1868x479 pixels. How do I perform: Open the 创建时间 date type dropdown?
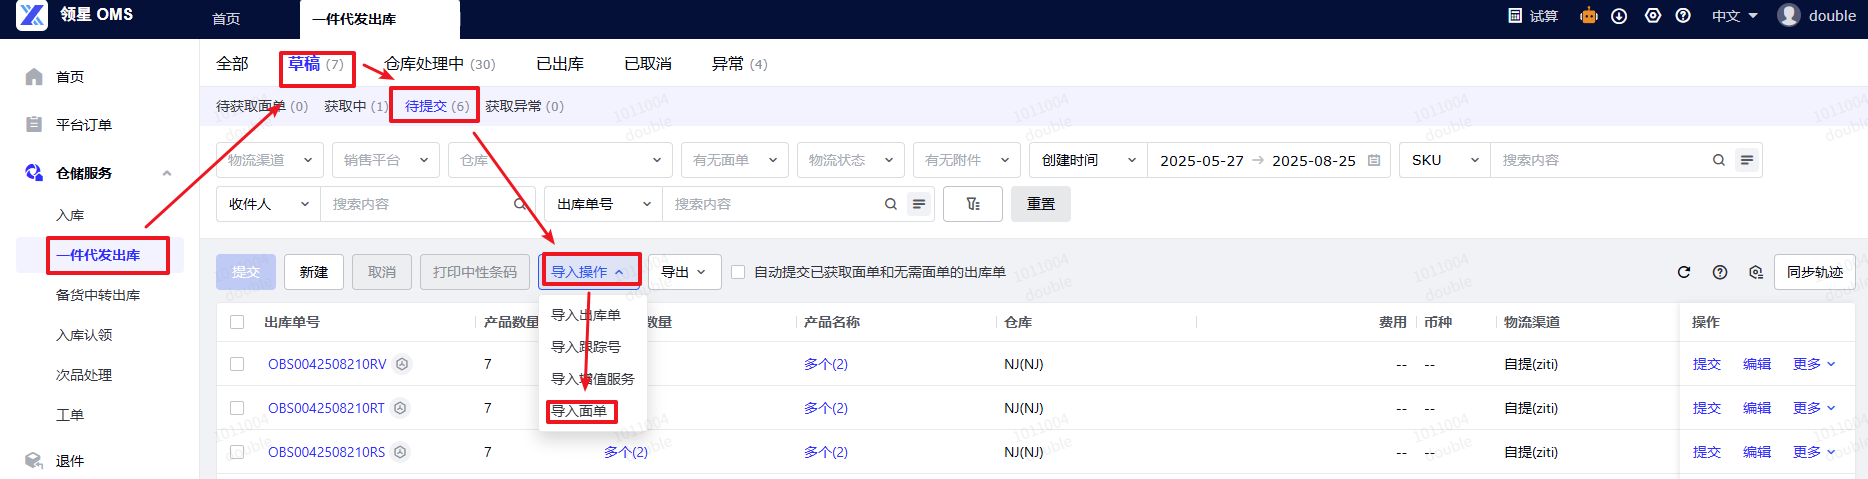(1088, 160)
